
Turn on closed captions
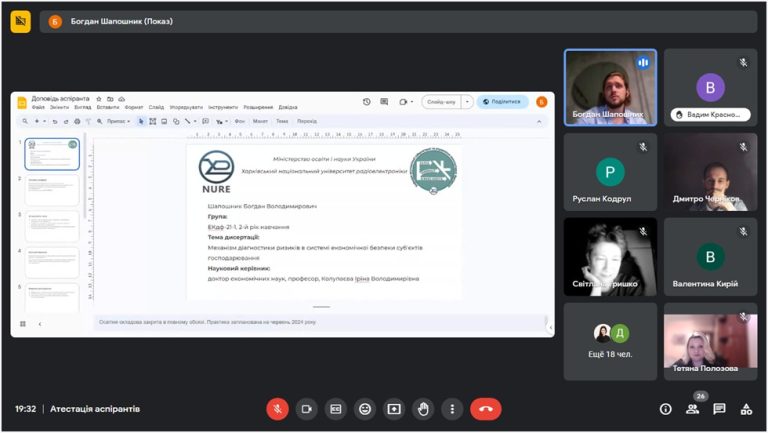tap(336, 409)
